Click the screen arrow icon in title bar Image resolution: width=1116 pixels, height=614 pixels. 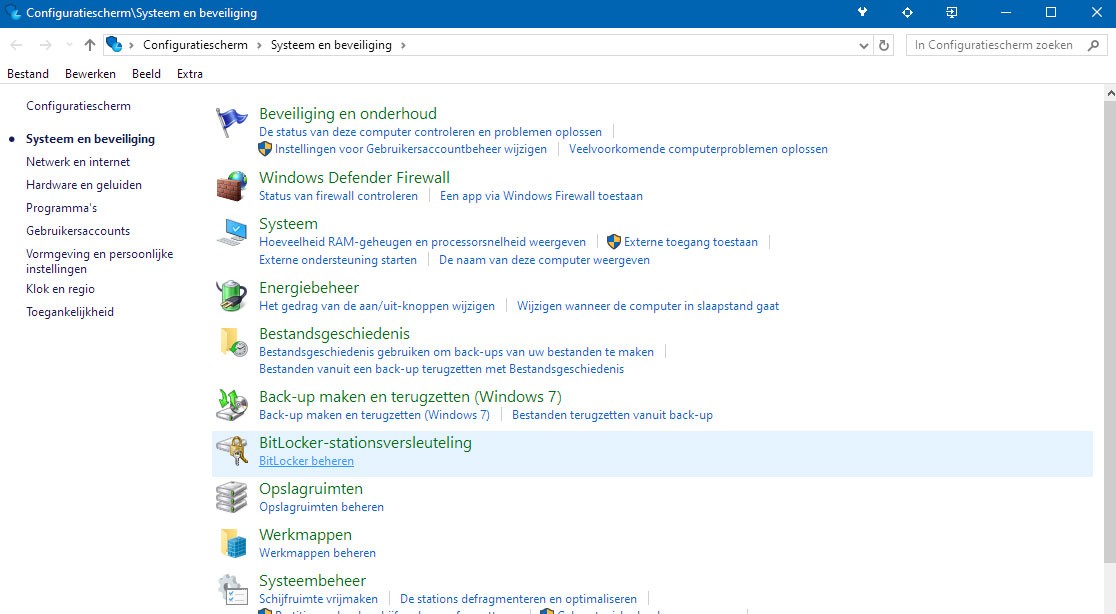coord(952,12)
